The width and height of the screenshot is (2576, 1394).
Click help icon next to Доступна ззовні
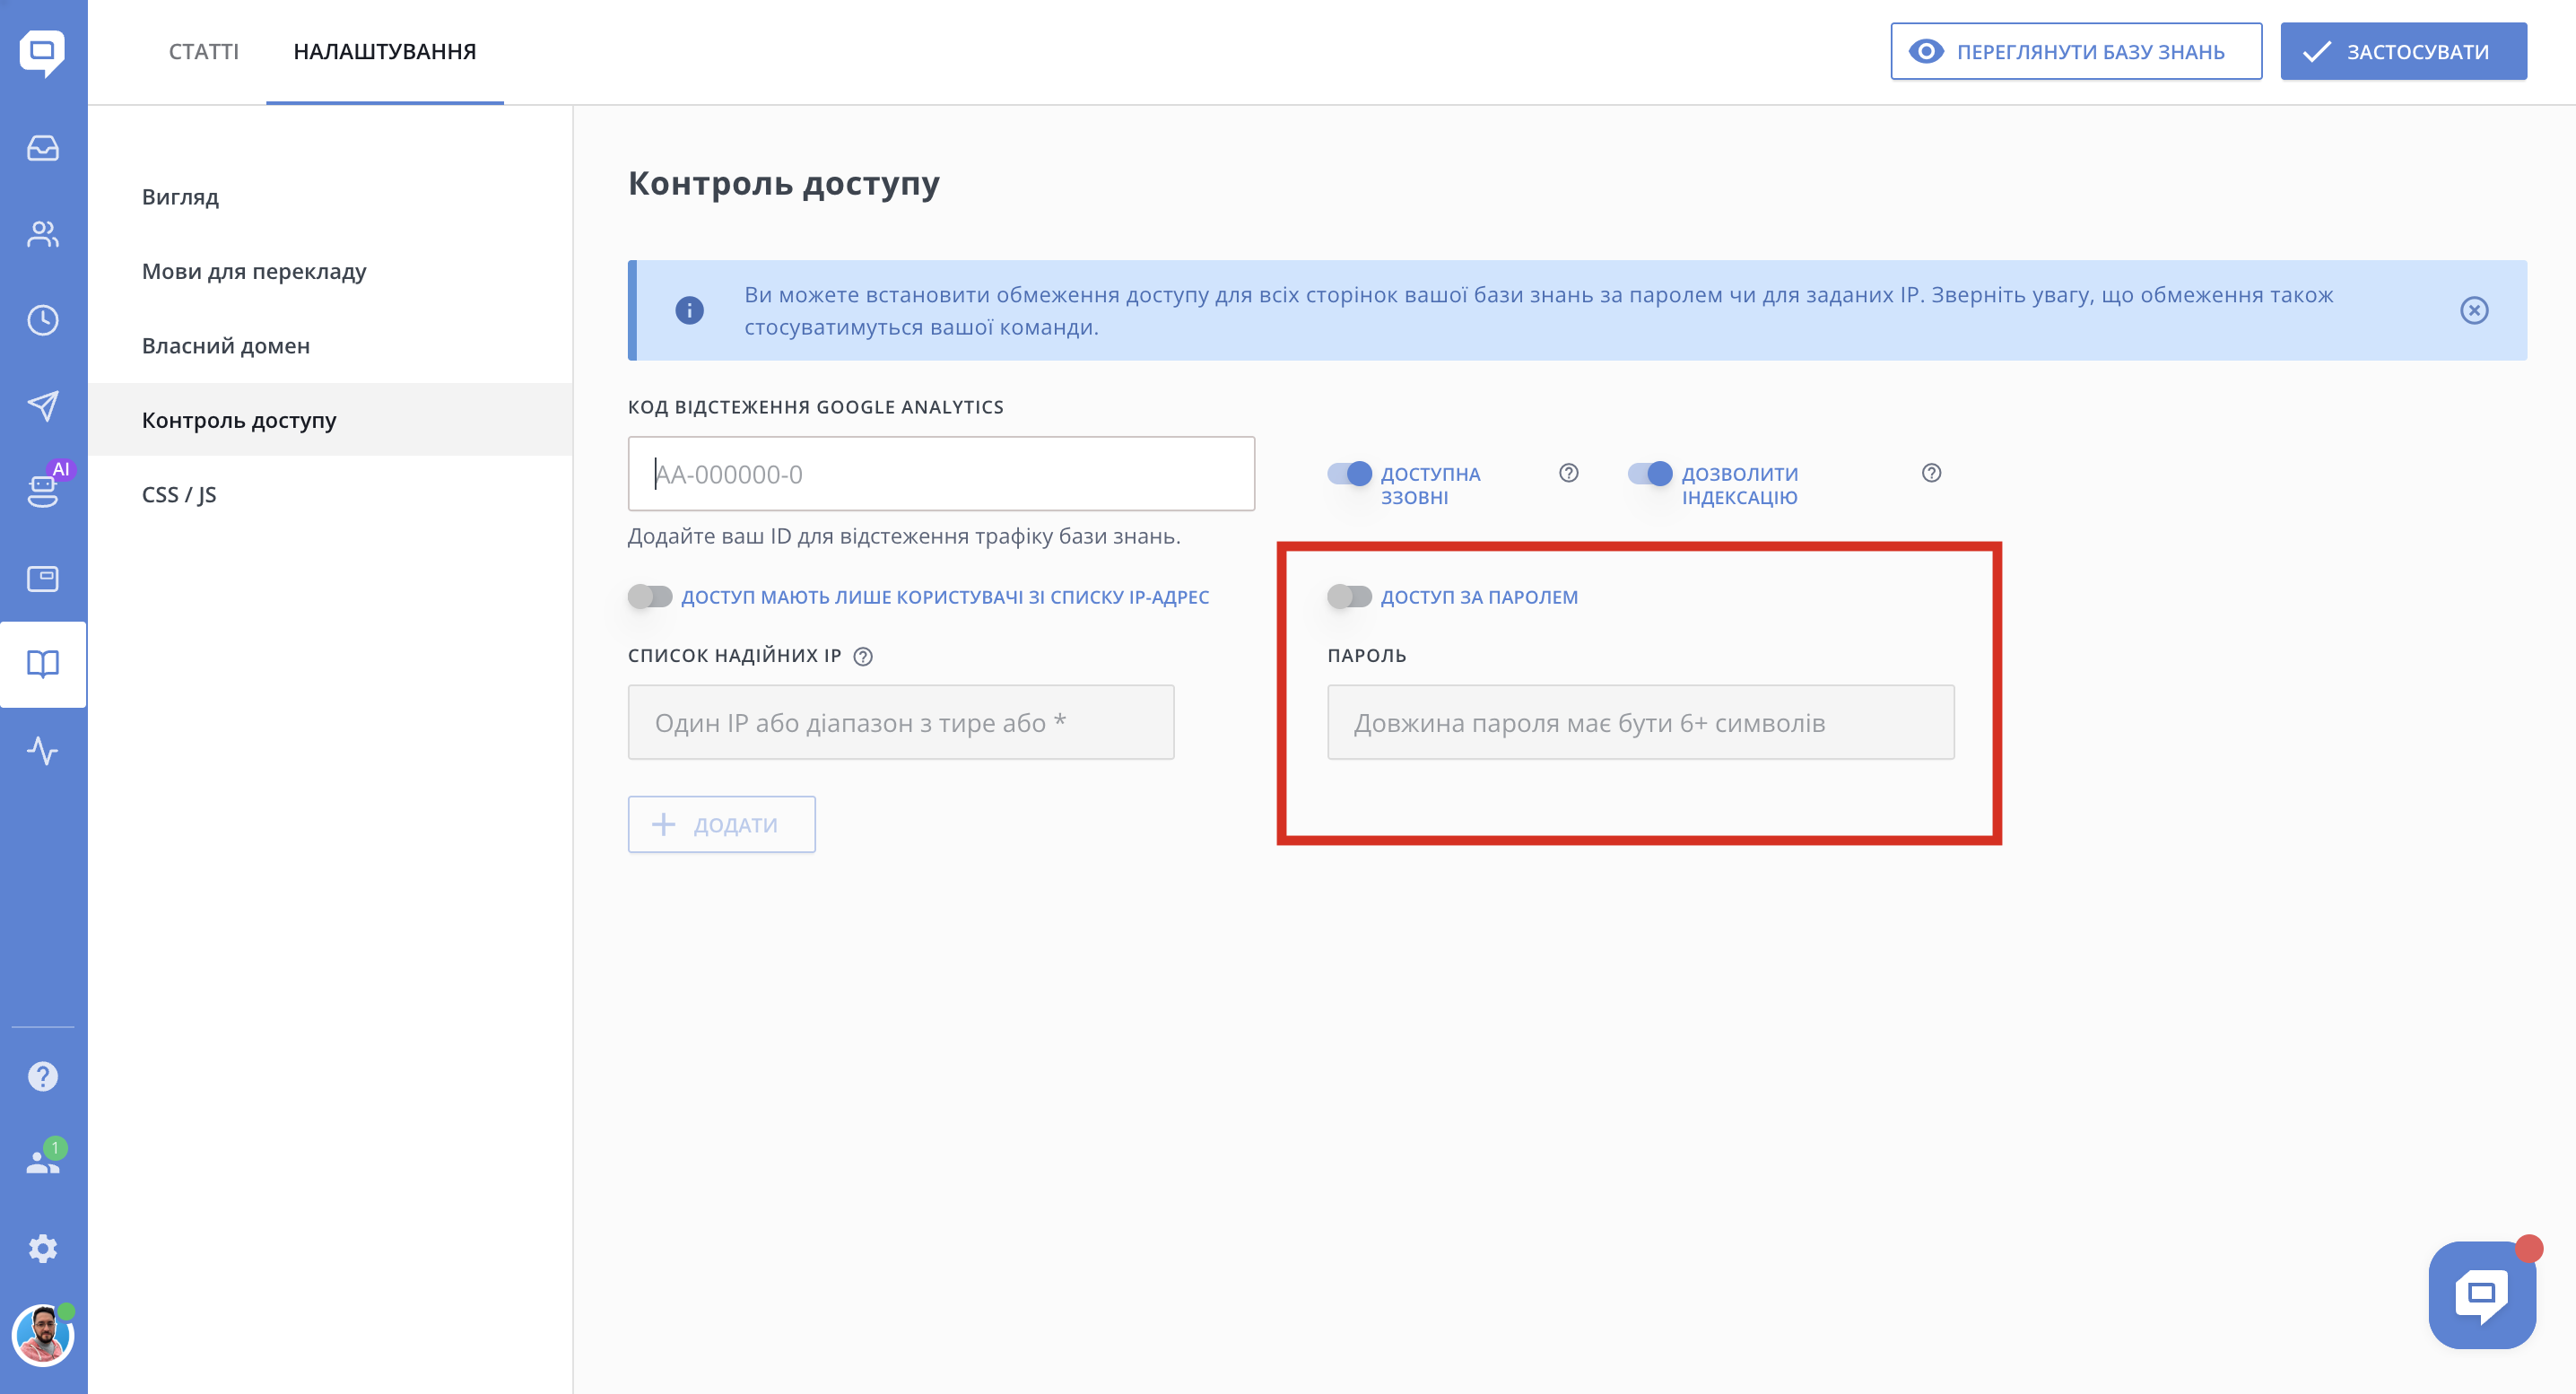(1568, 473)
